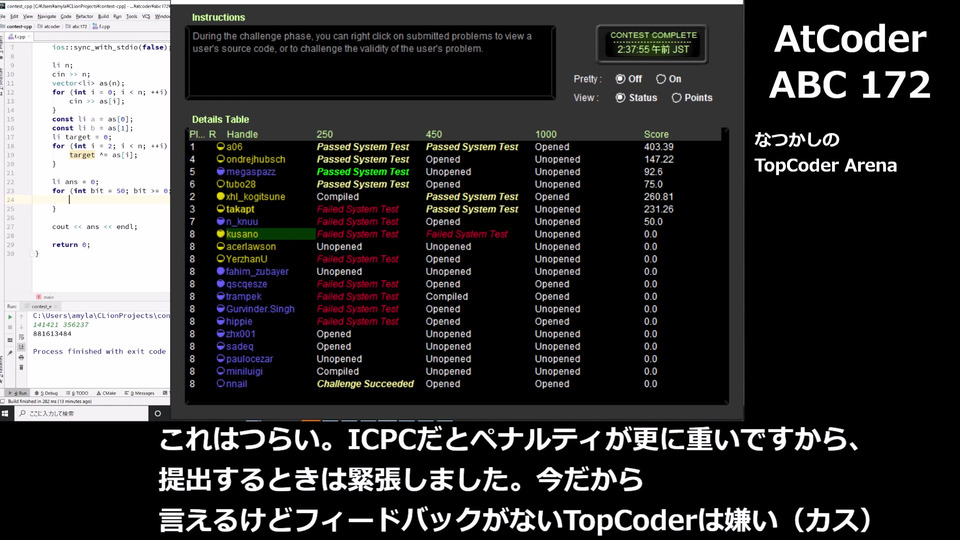This screenshot has width=960, height=540.
Task: Set Pretty to On
Action: tap(669, 79)
